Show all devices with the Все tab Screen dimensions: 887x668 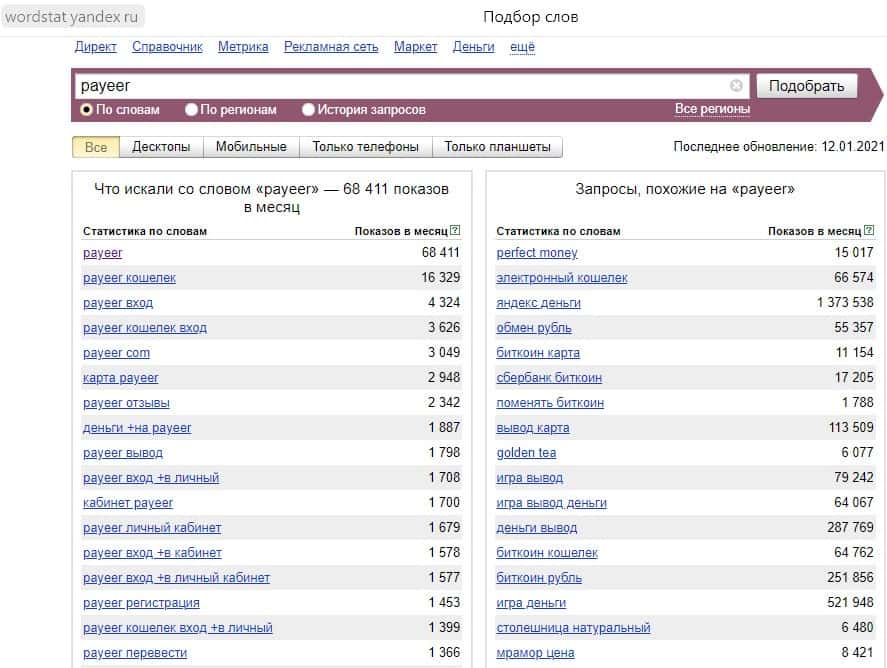(x=96, y=147)
